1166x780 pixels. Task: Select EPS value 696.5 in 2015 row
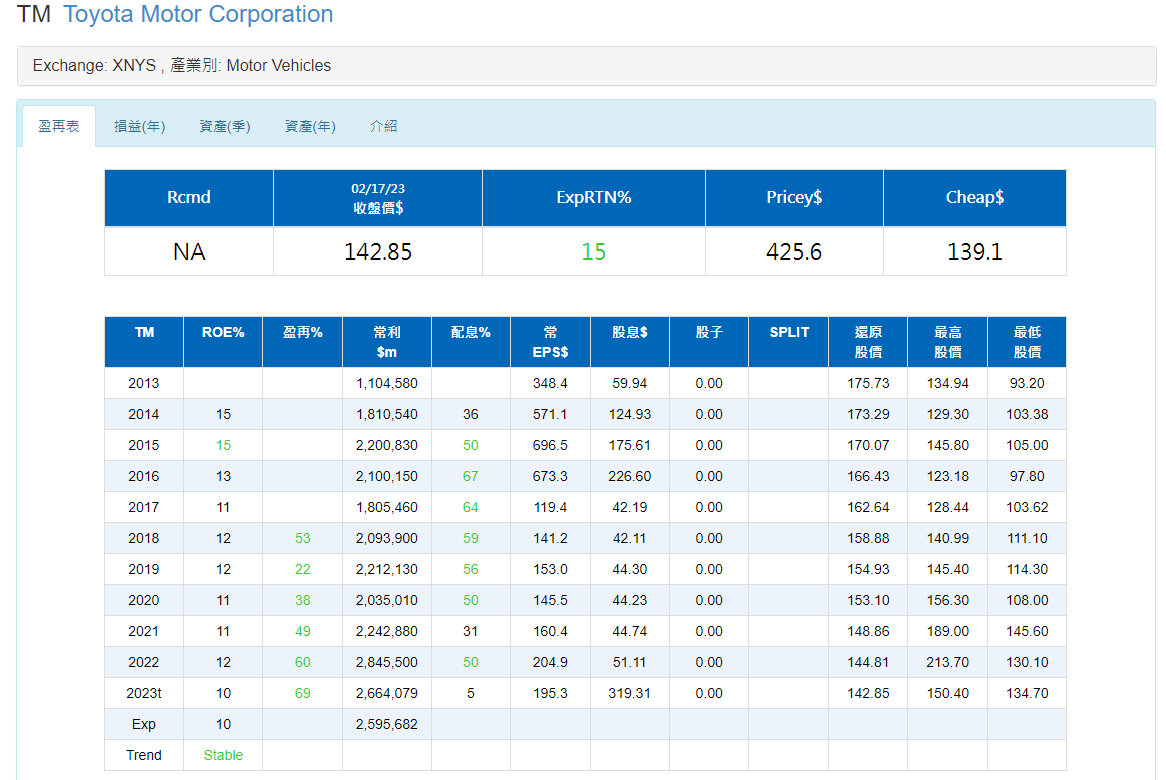(550, 445)
